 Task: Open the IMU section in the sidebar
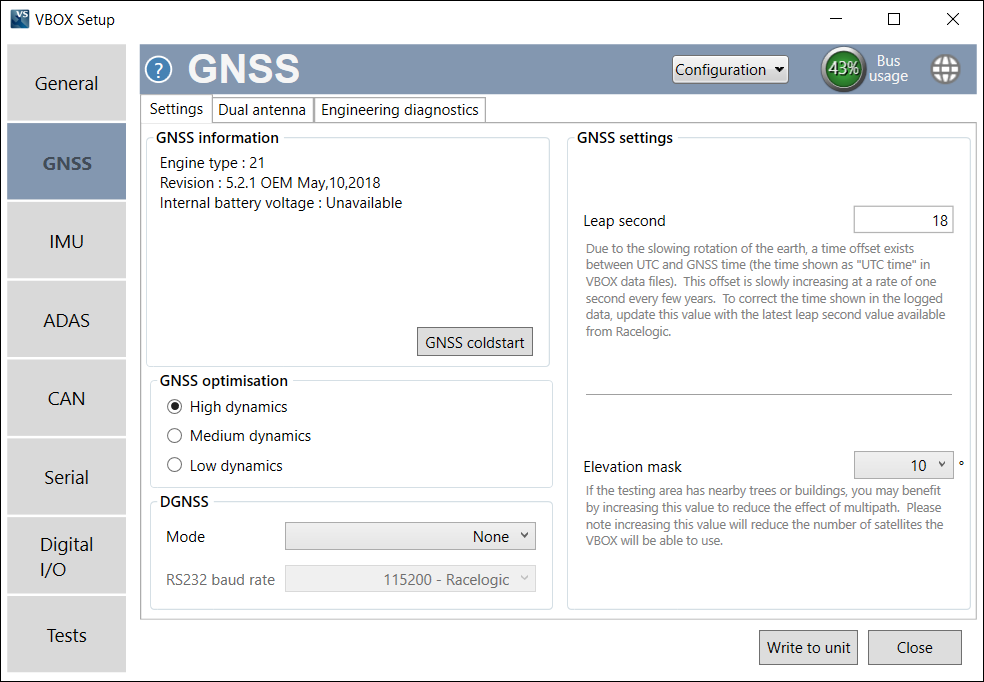[65, 240]
